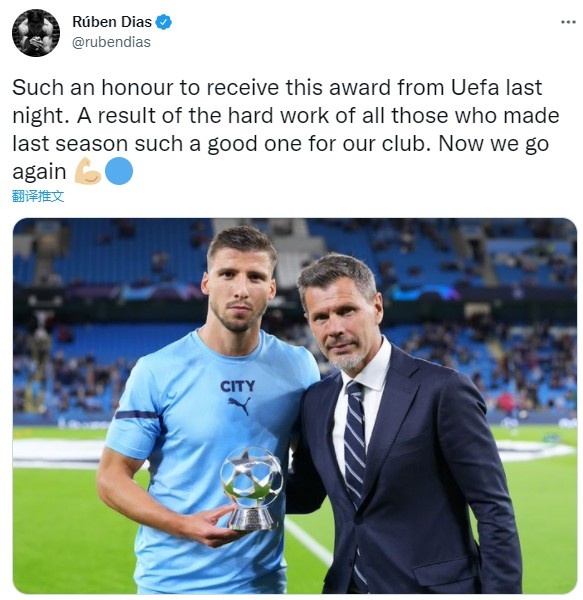Open the @rubendias handle link
The height and width of the screenshot is (600, 583).
[111, 42]
